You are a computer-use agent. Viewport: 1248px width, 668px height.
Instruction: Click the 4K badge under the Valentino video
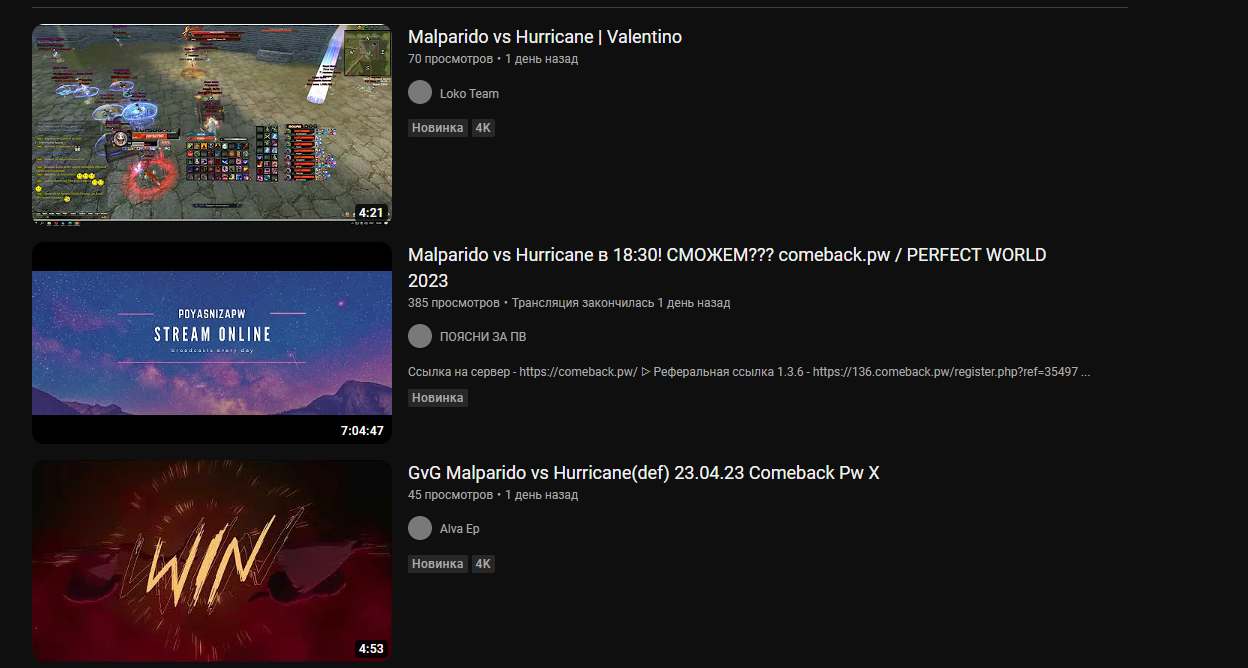[x=483, y=128]
